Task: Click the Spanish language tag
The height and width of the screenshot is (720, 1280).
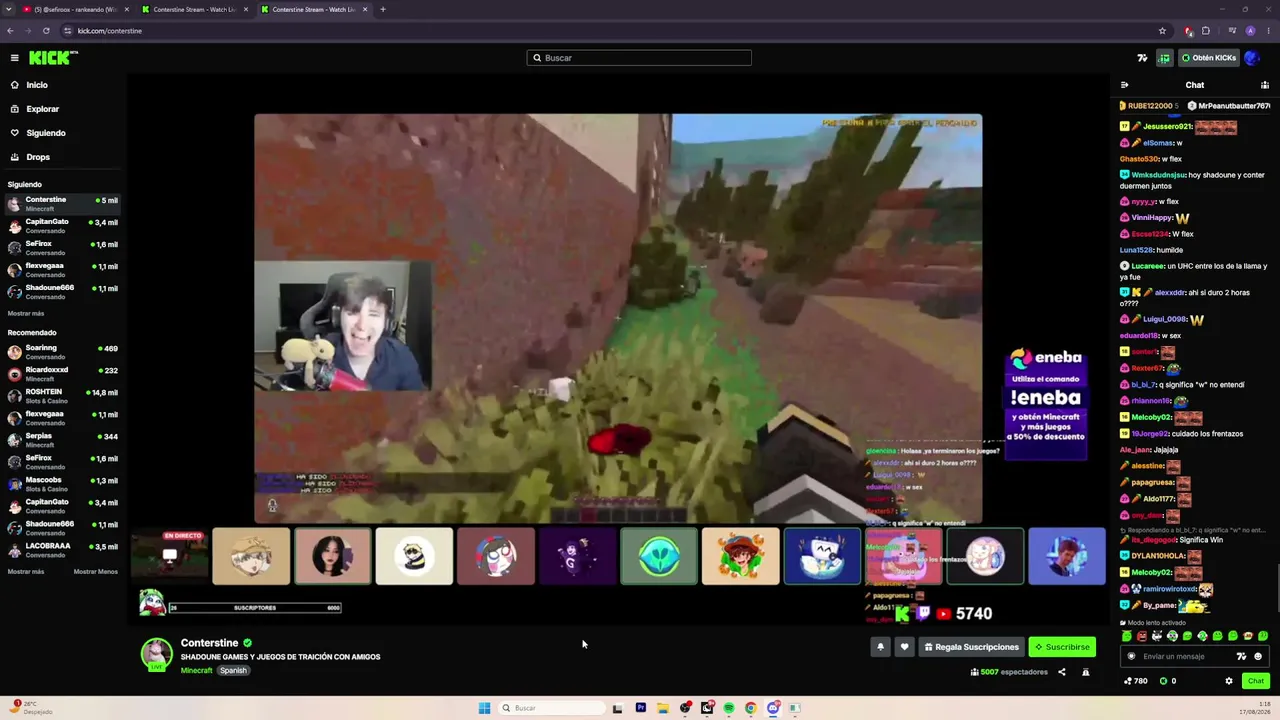Action: (x=233, y=671)
